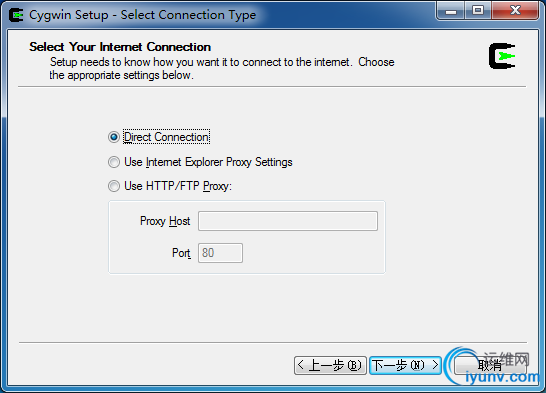Click the Cygwin logo in the header

click(502, 56)
